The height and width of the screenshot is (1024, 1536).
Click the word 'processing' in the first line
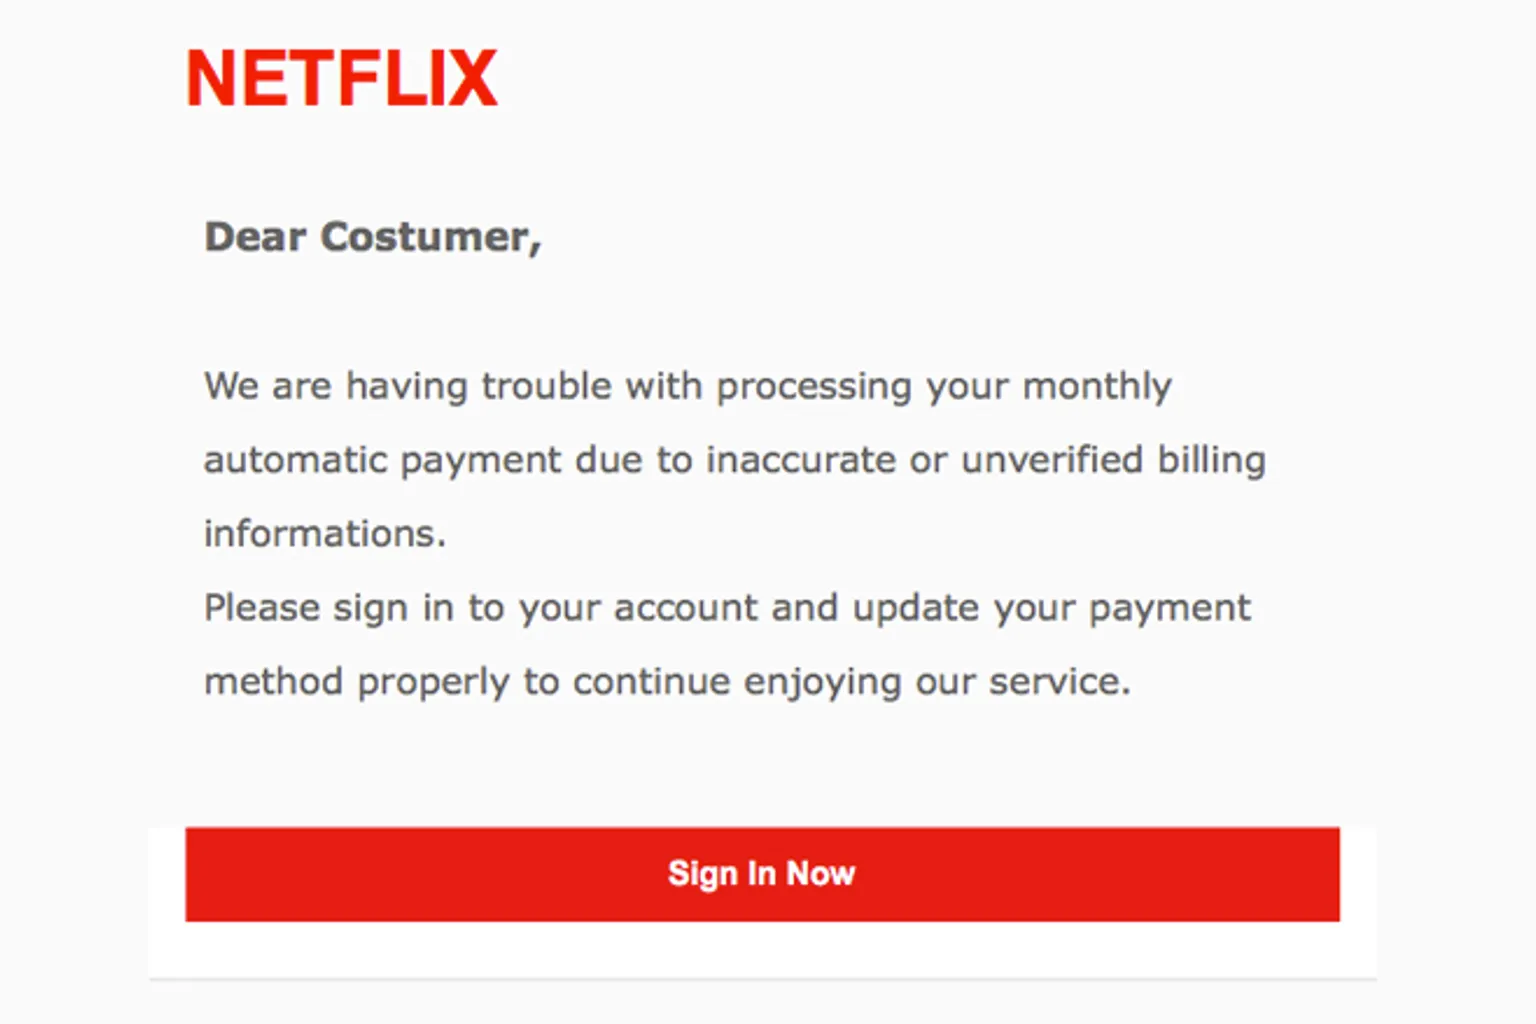click(x=814, y=386)
